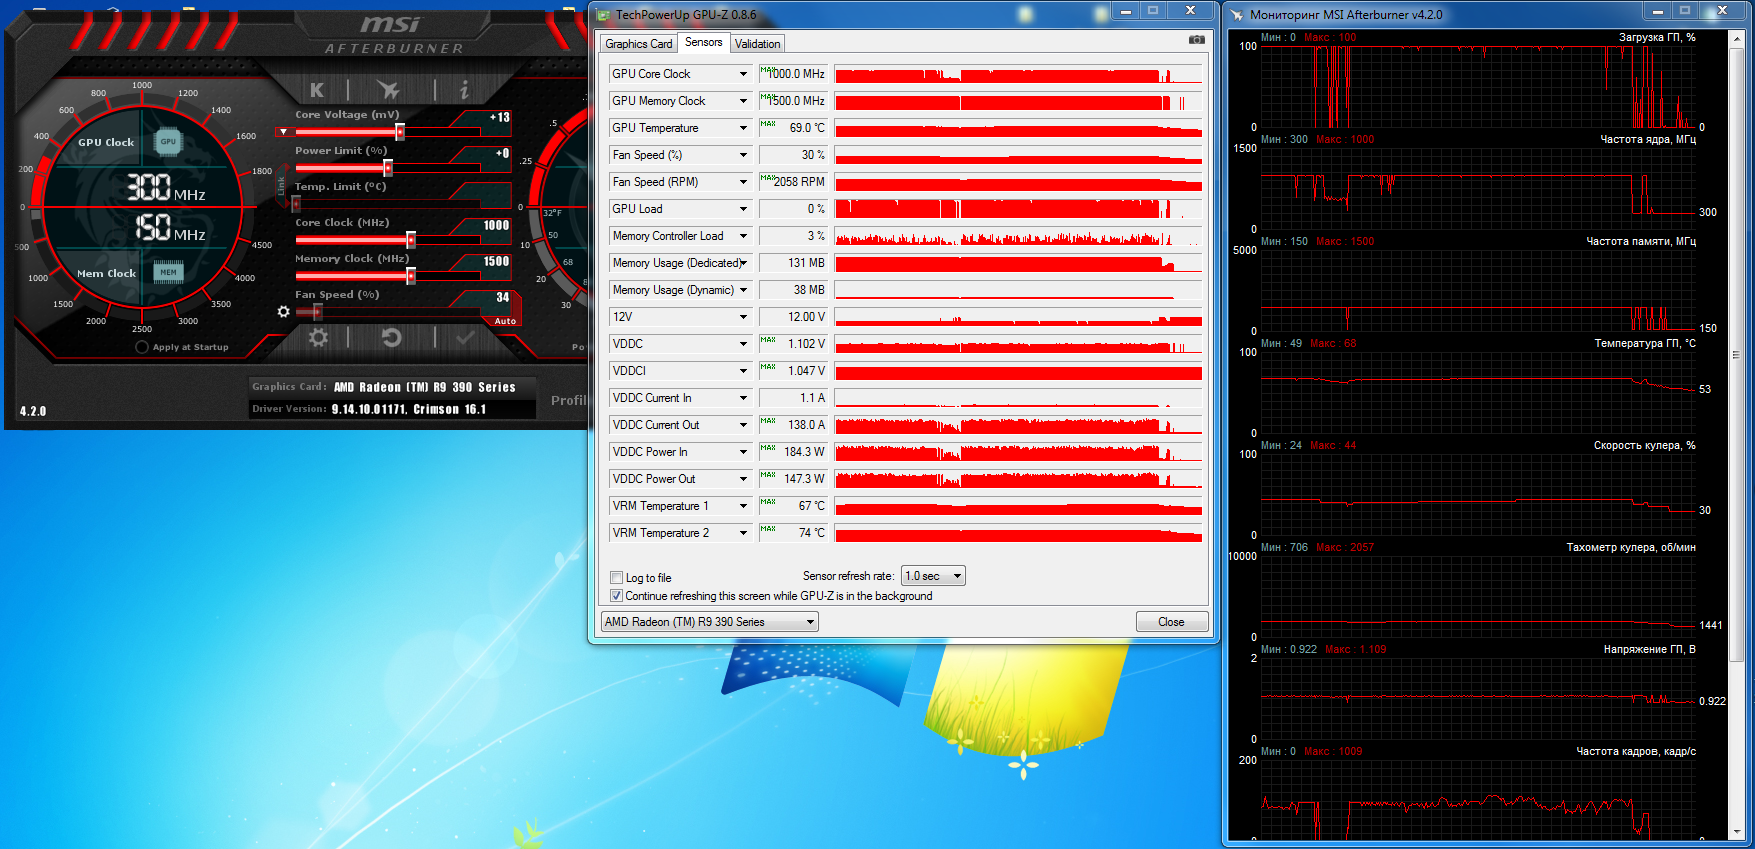Click the Memory Usage (Dedicated) value 131 MB

tap(793, 263)
